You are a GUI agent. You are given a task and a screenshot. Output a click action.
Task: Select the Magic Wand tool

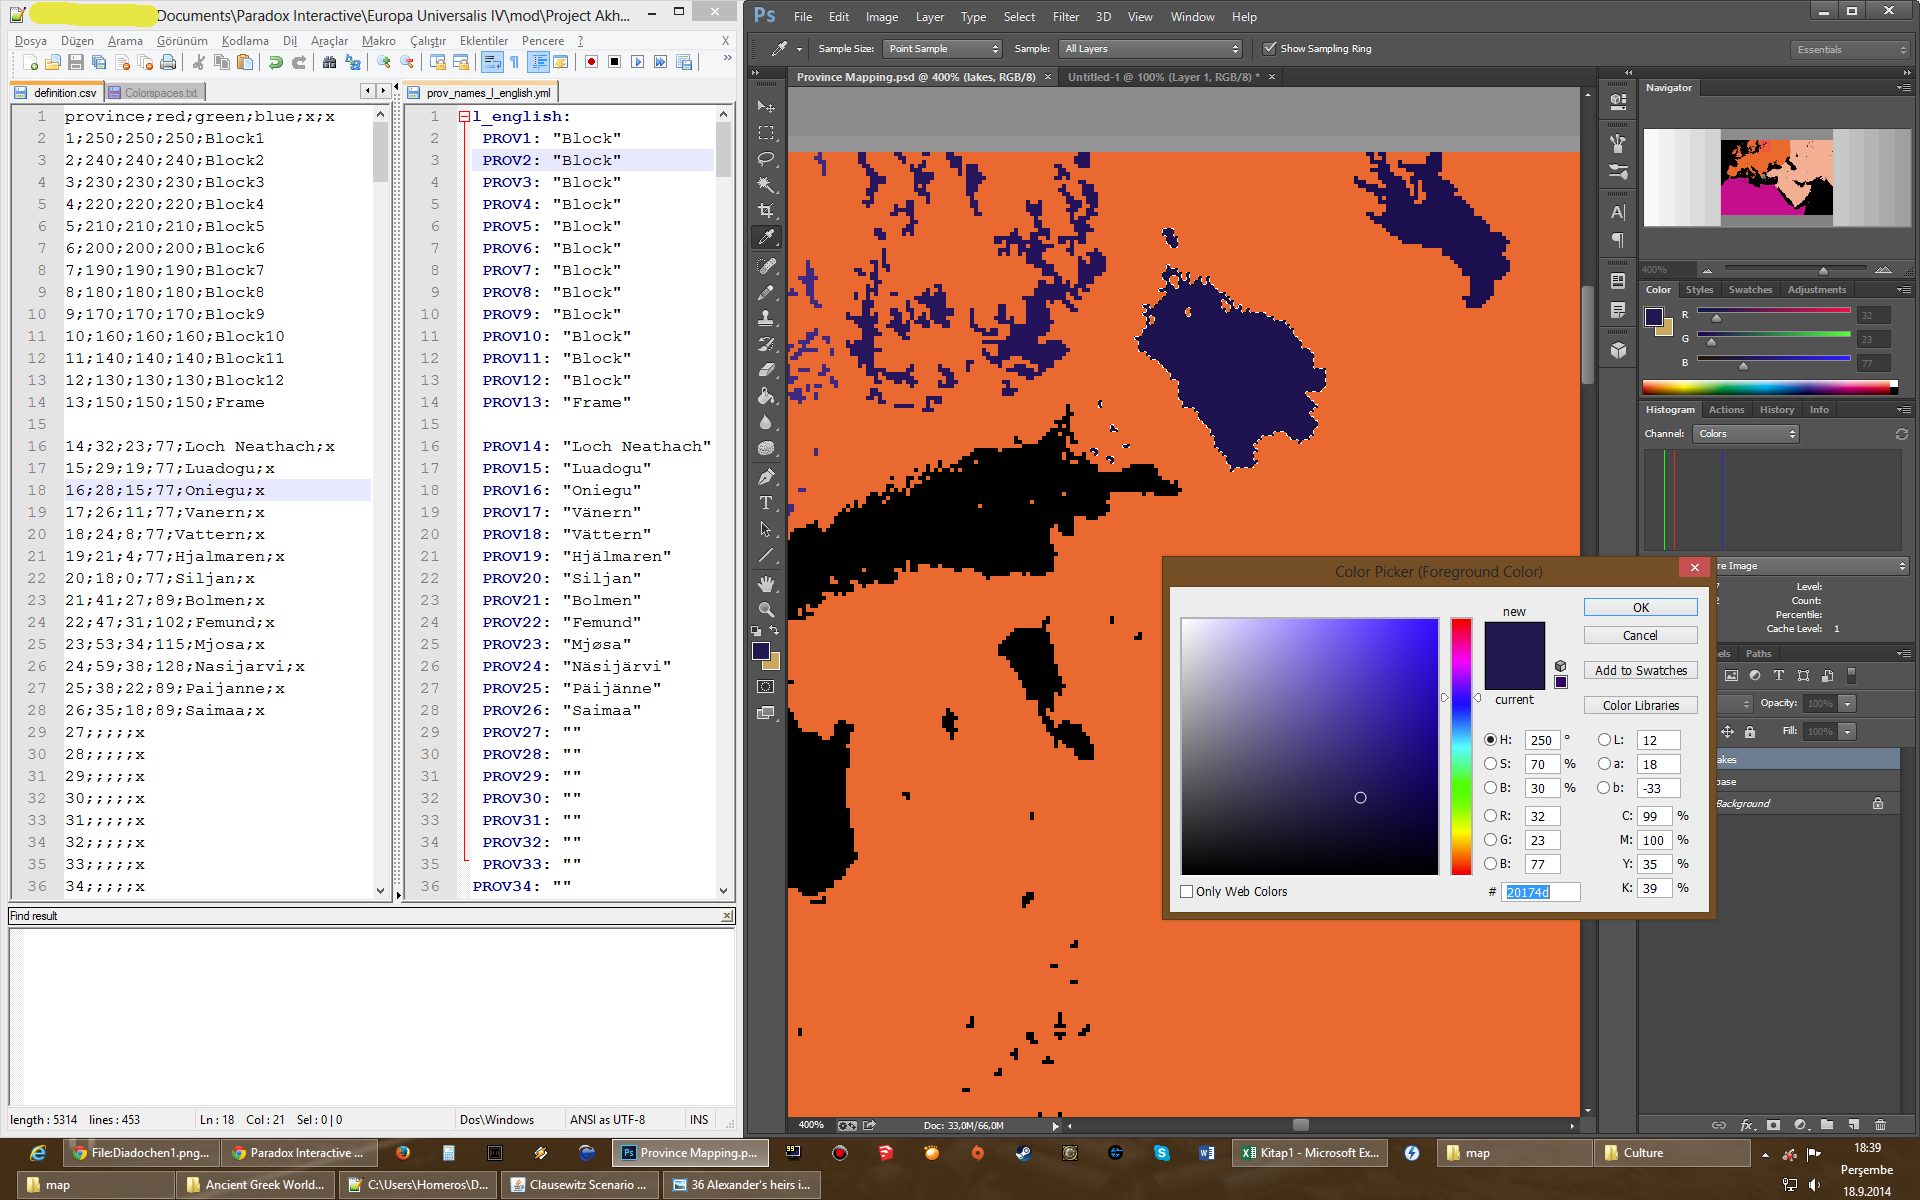coord(766,185)
